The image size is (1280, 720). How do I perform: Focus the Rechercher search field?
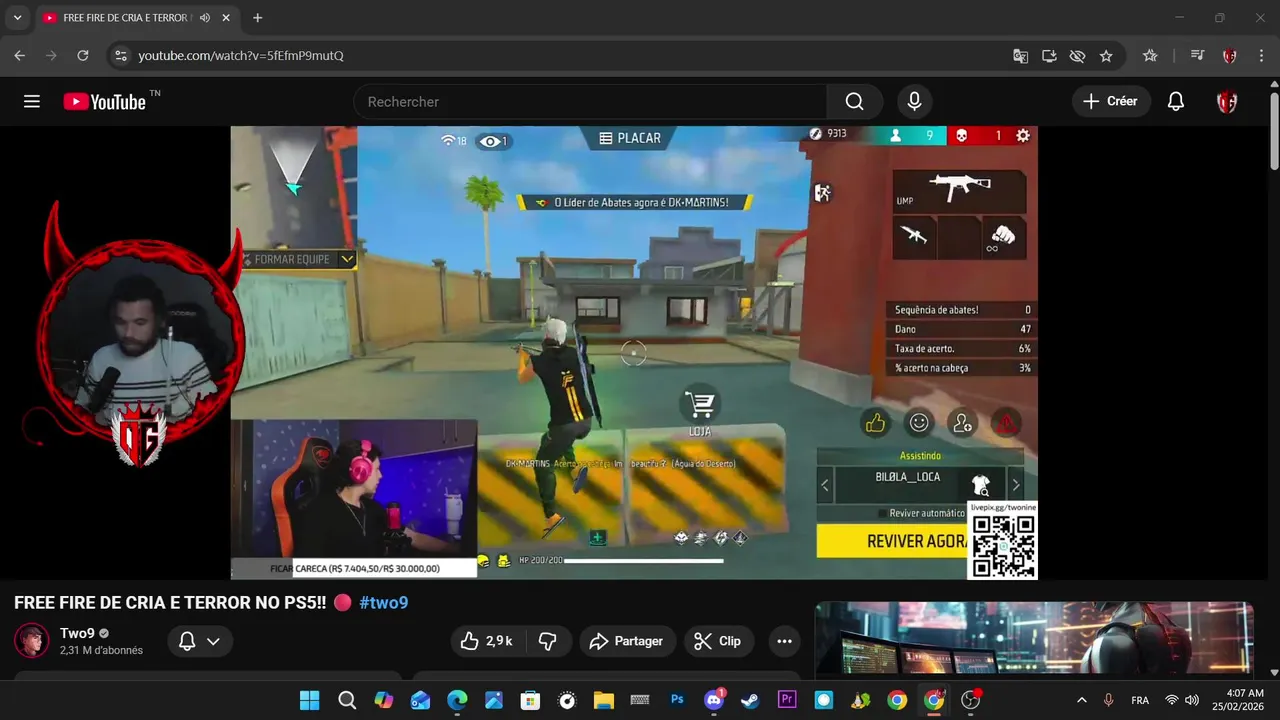coord(590,101)
